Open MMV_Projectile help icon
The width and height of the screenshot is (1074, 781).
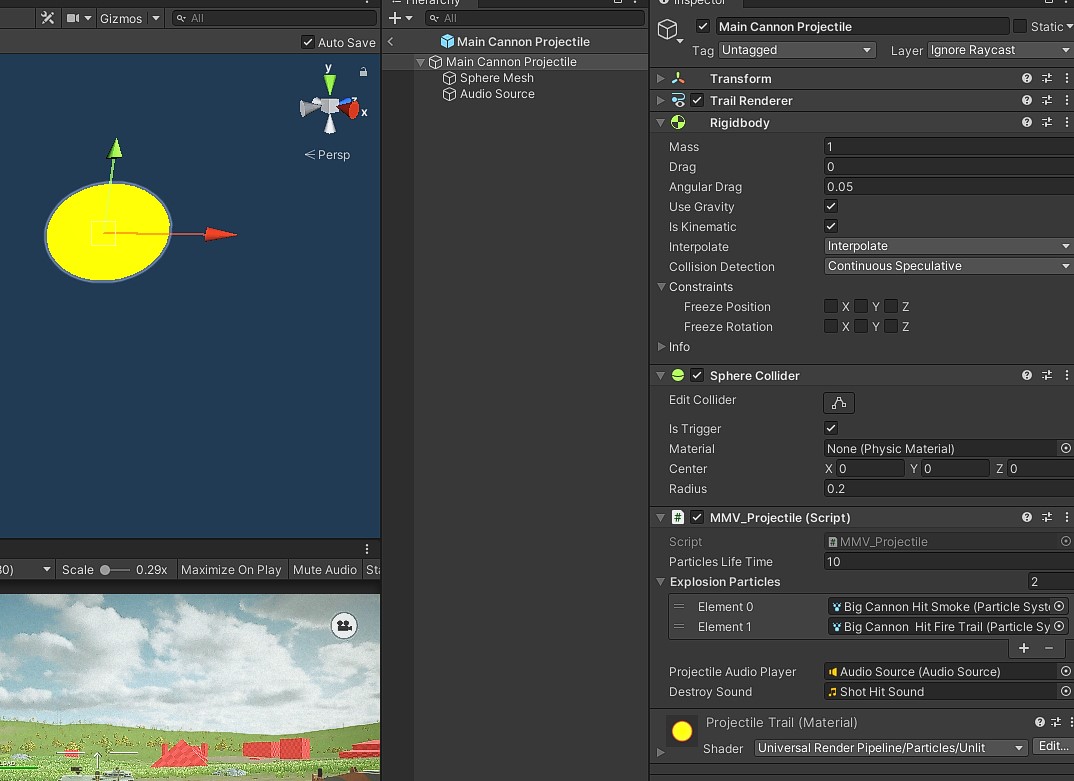click(1027, 517)
